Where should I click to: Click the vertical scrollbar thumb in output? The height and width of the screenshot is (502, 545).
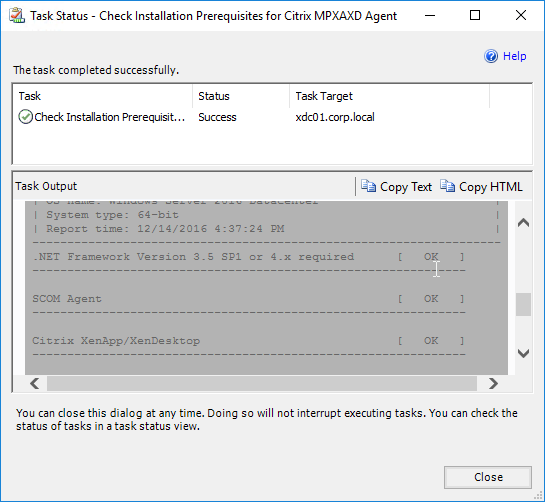pos(523,305)
